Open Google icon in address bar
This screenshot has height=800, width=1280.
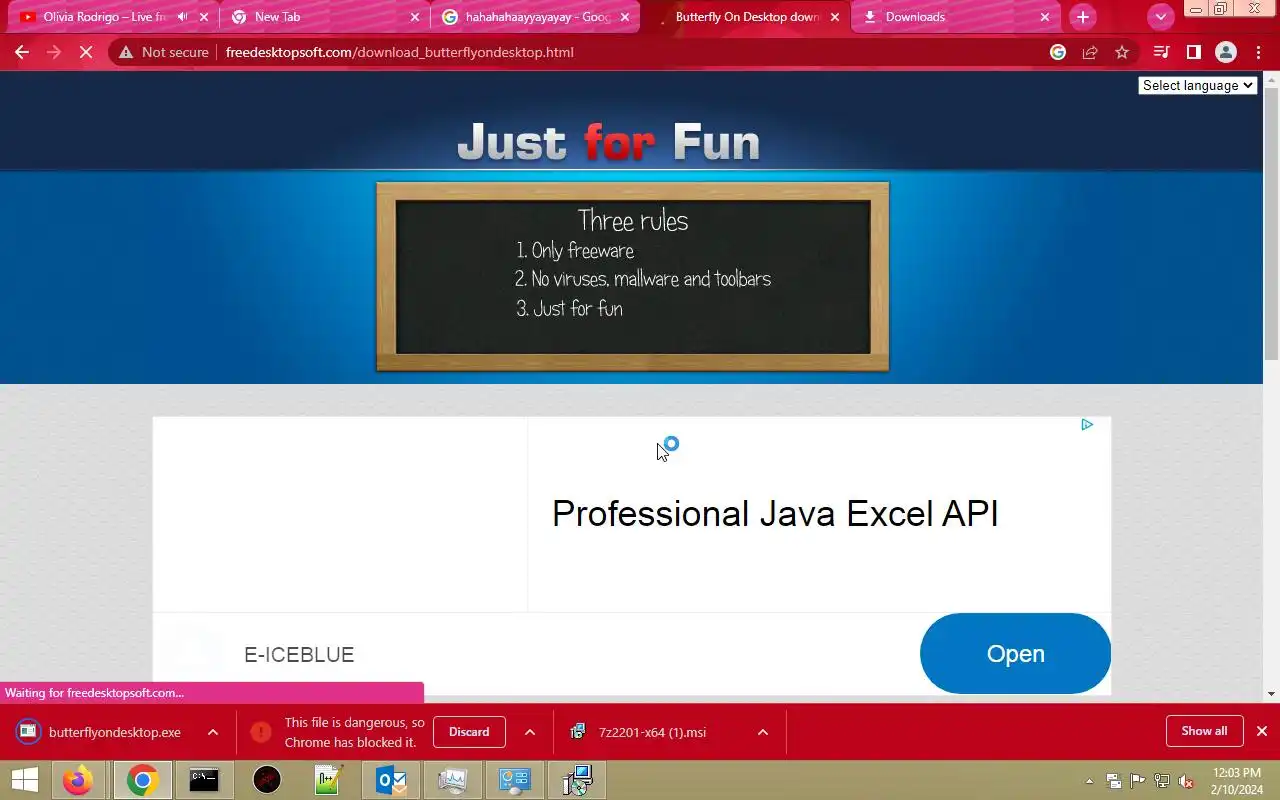1058,52
